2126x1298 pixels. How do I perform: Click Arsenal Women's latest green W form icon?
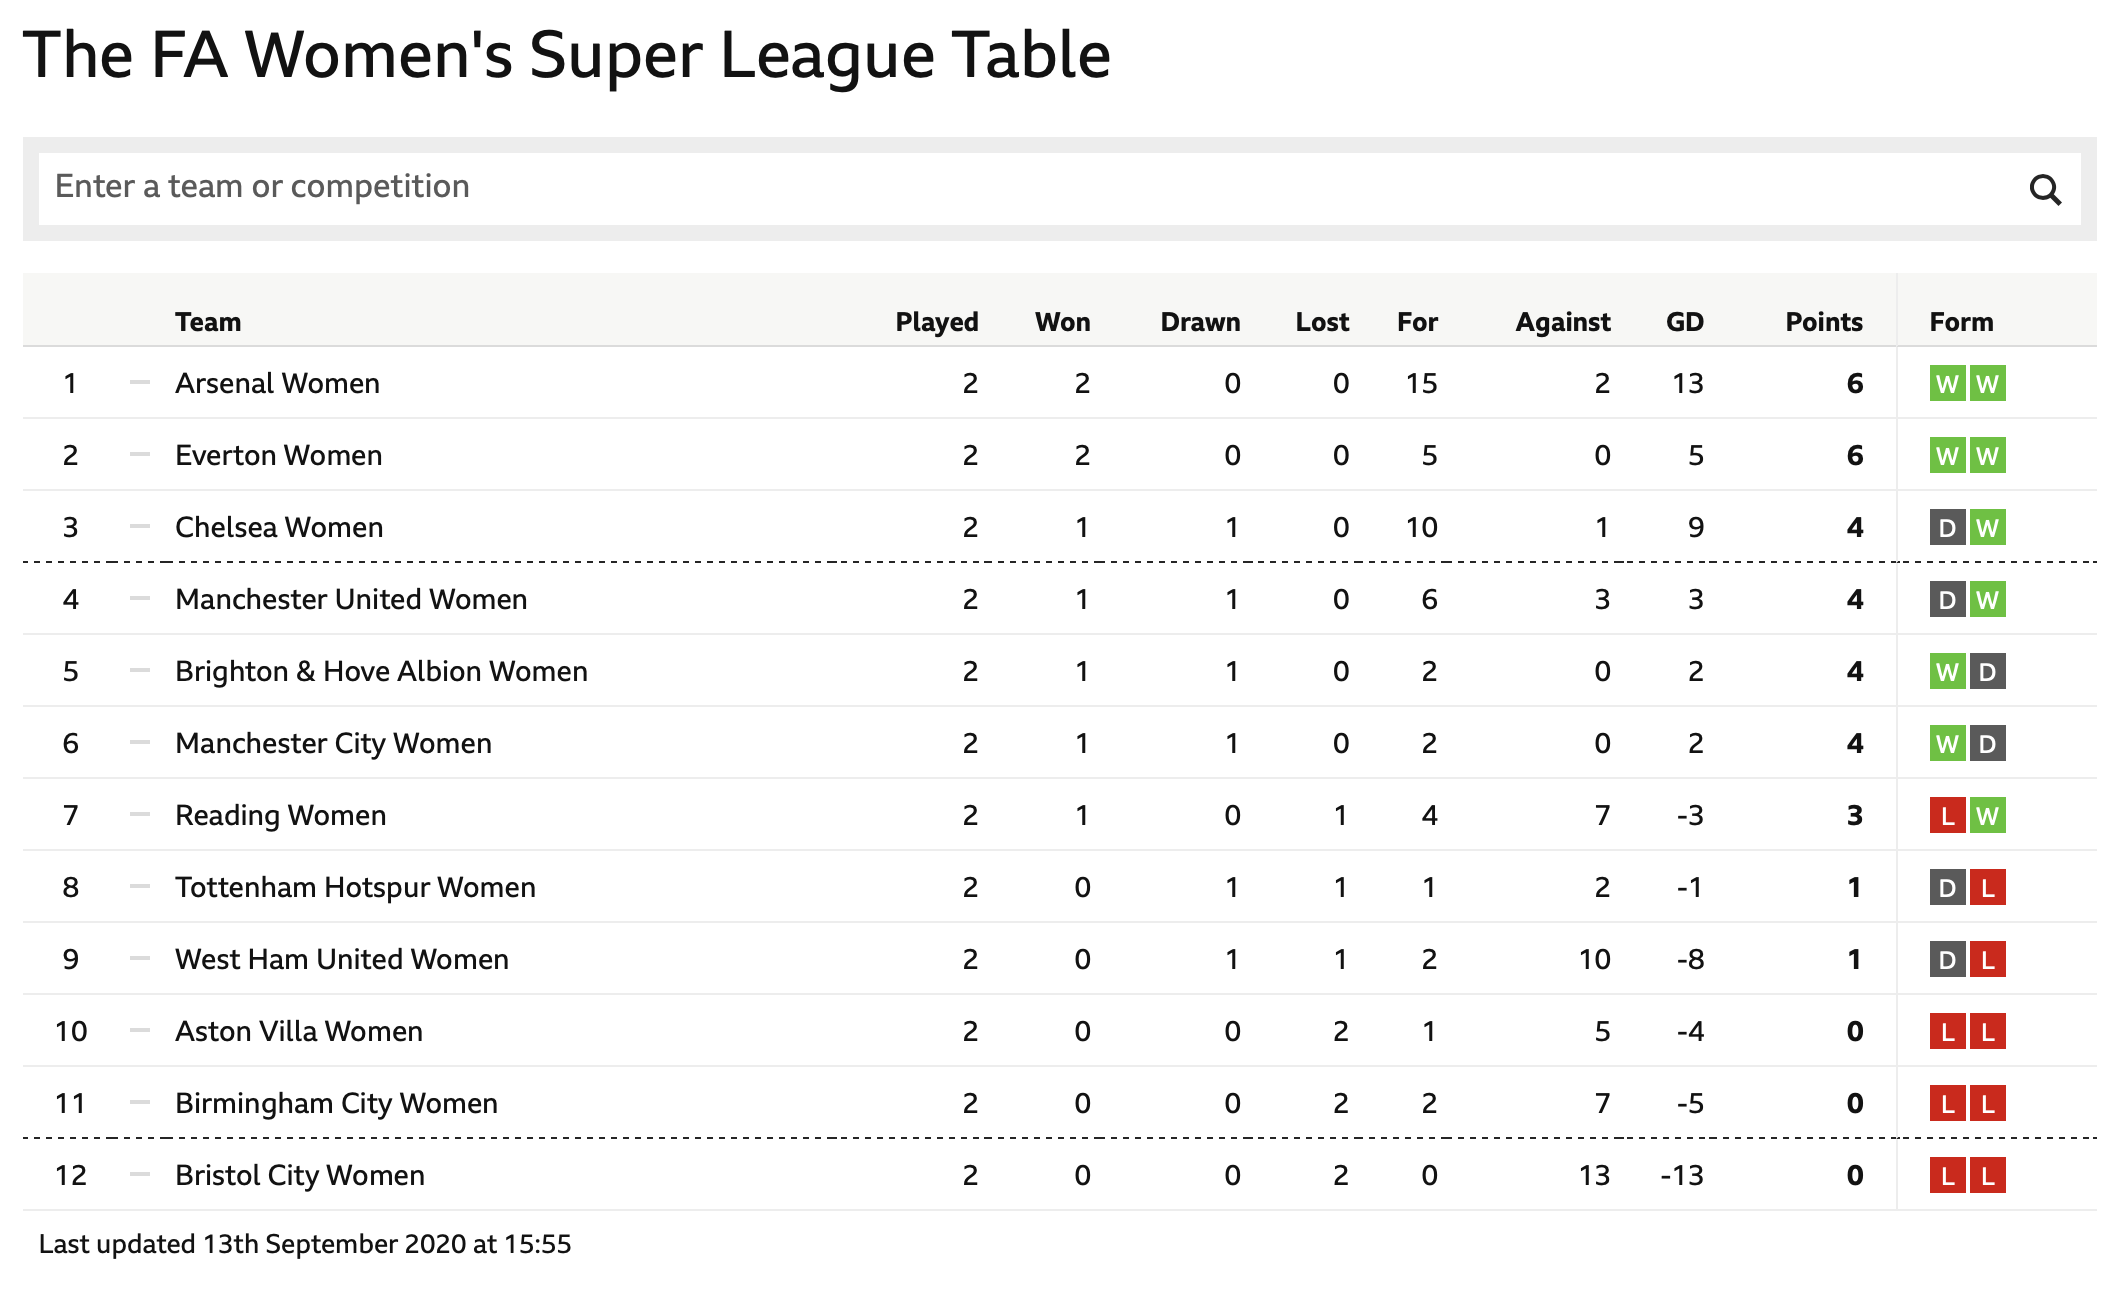point(1988,384)
